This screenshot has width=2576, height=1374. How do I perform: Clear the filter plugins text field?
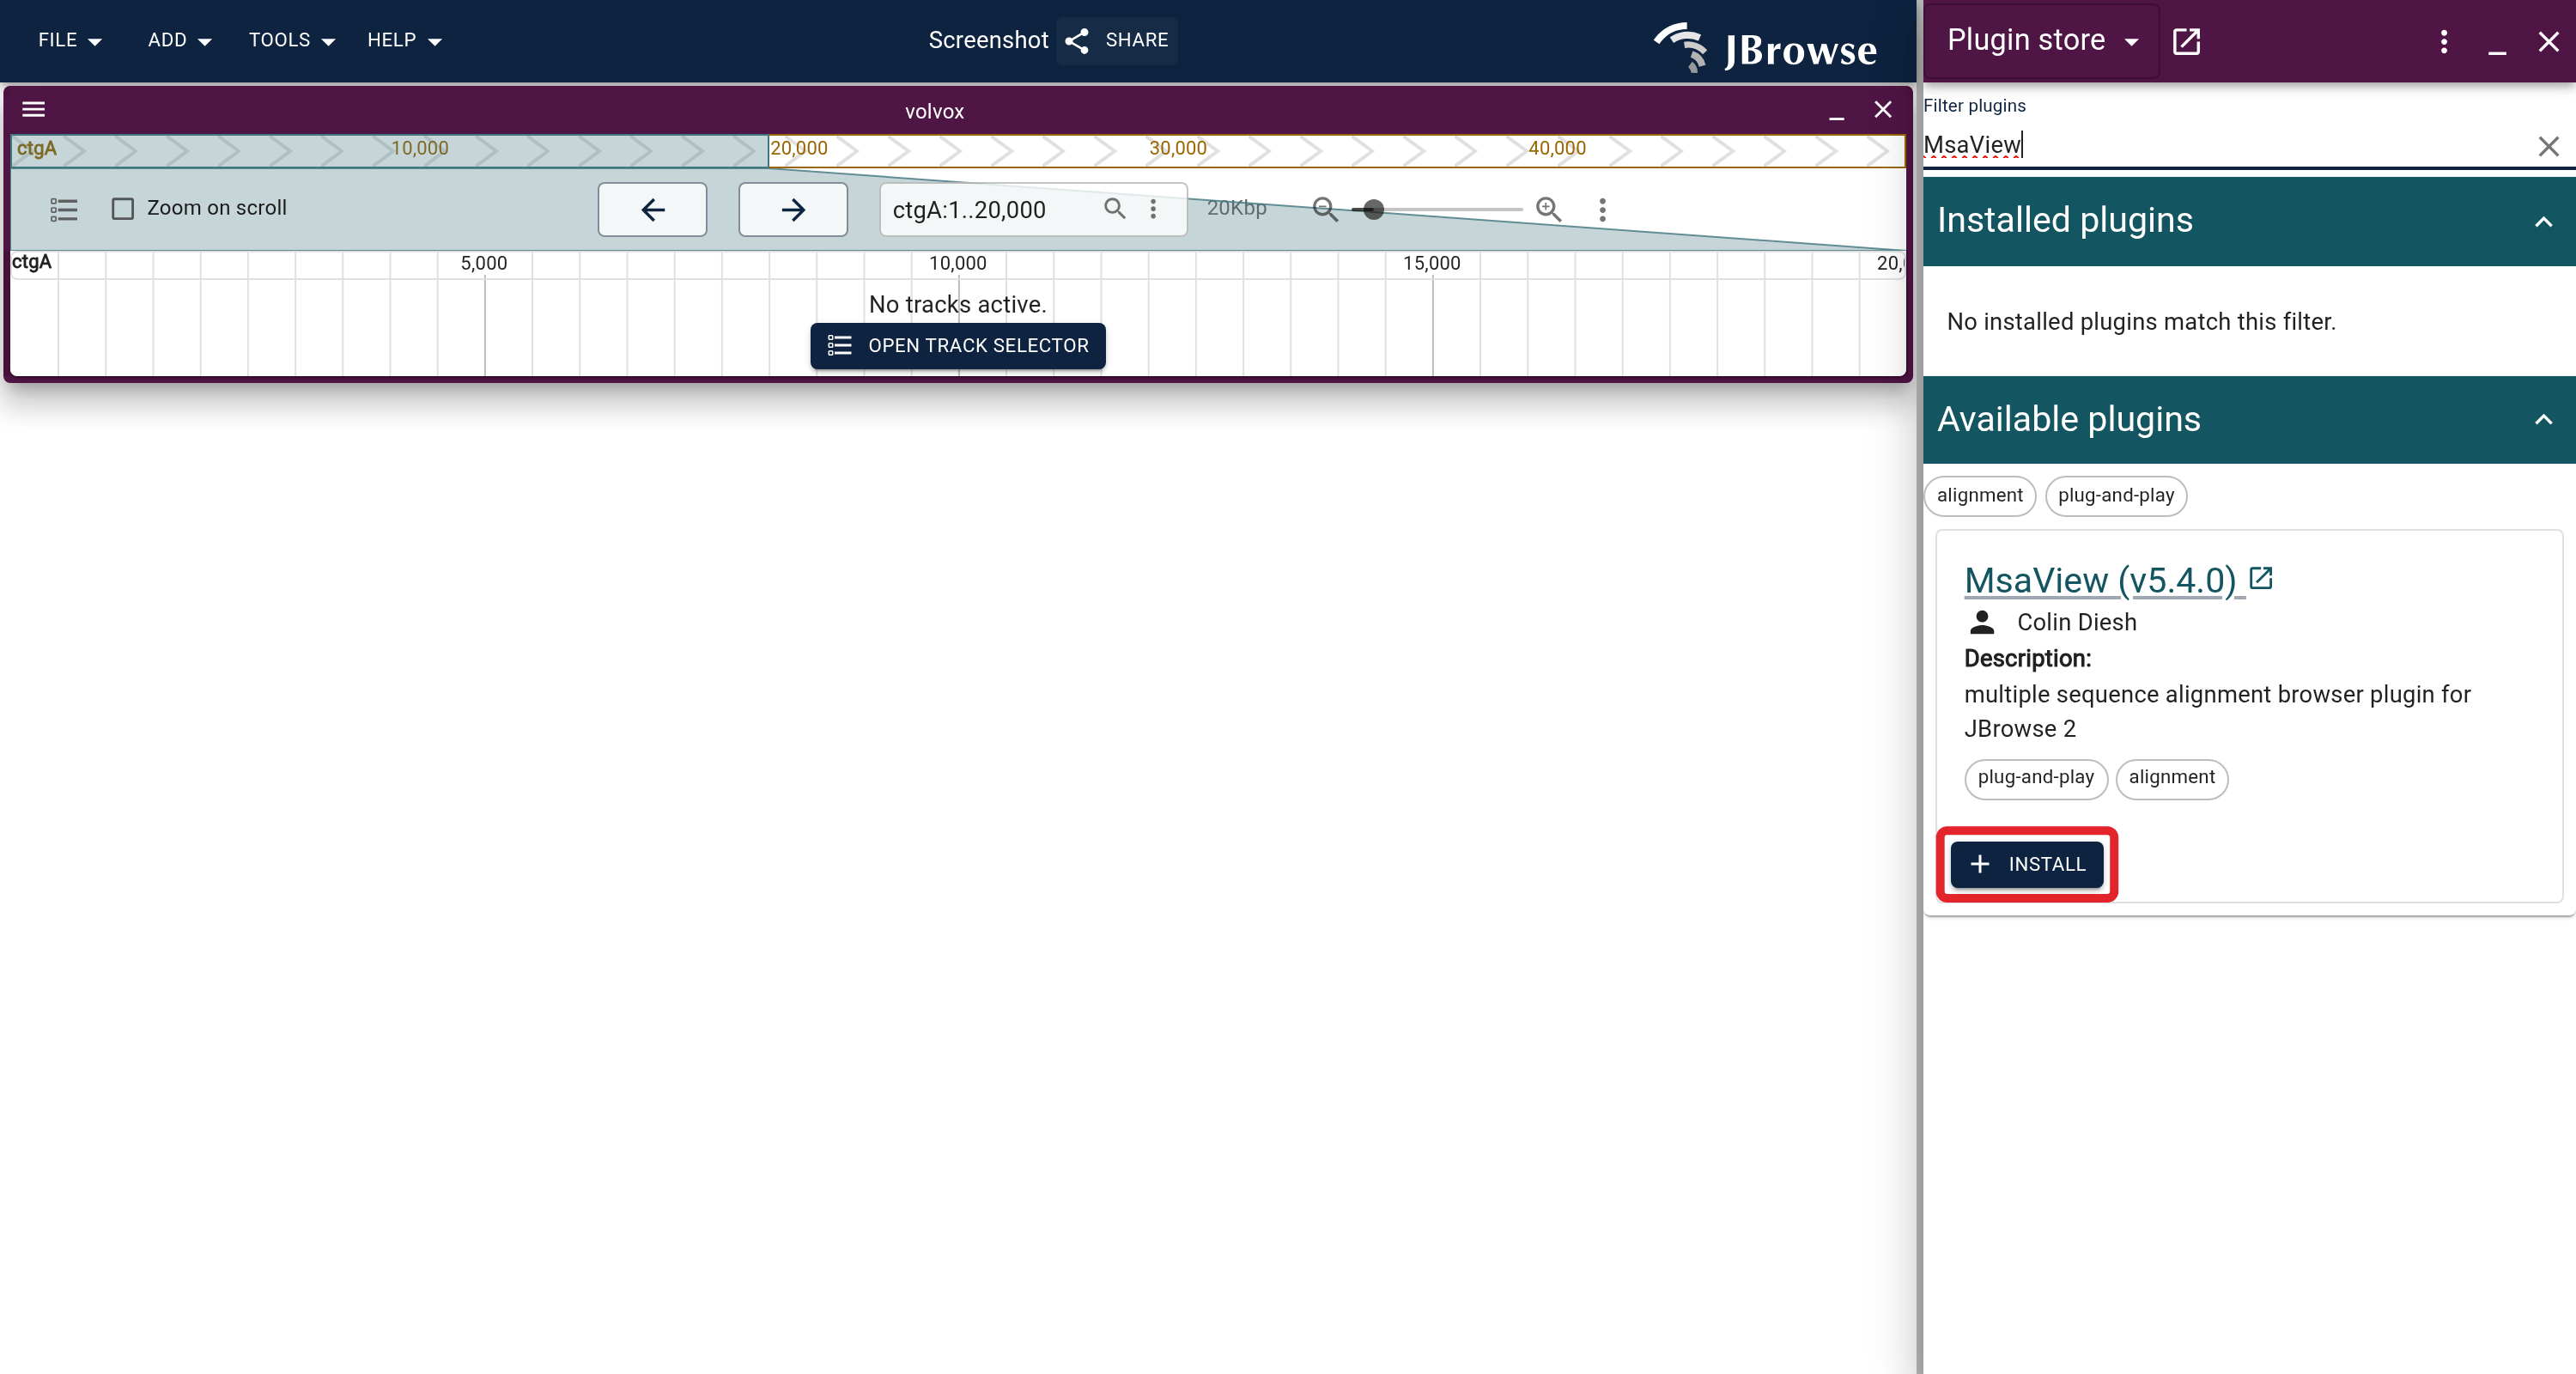click(x=2548, y=146)
